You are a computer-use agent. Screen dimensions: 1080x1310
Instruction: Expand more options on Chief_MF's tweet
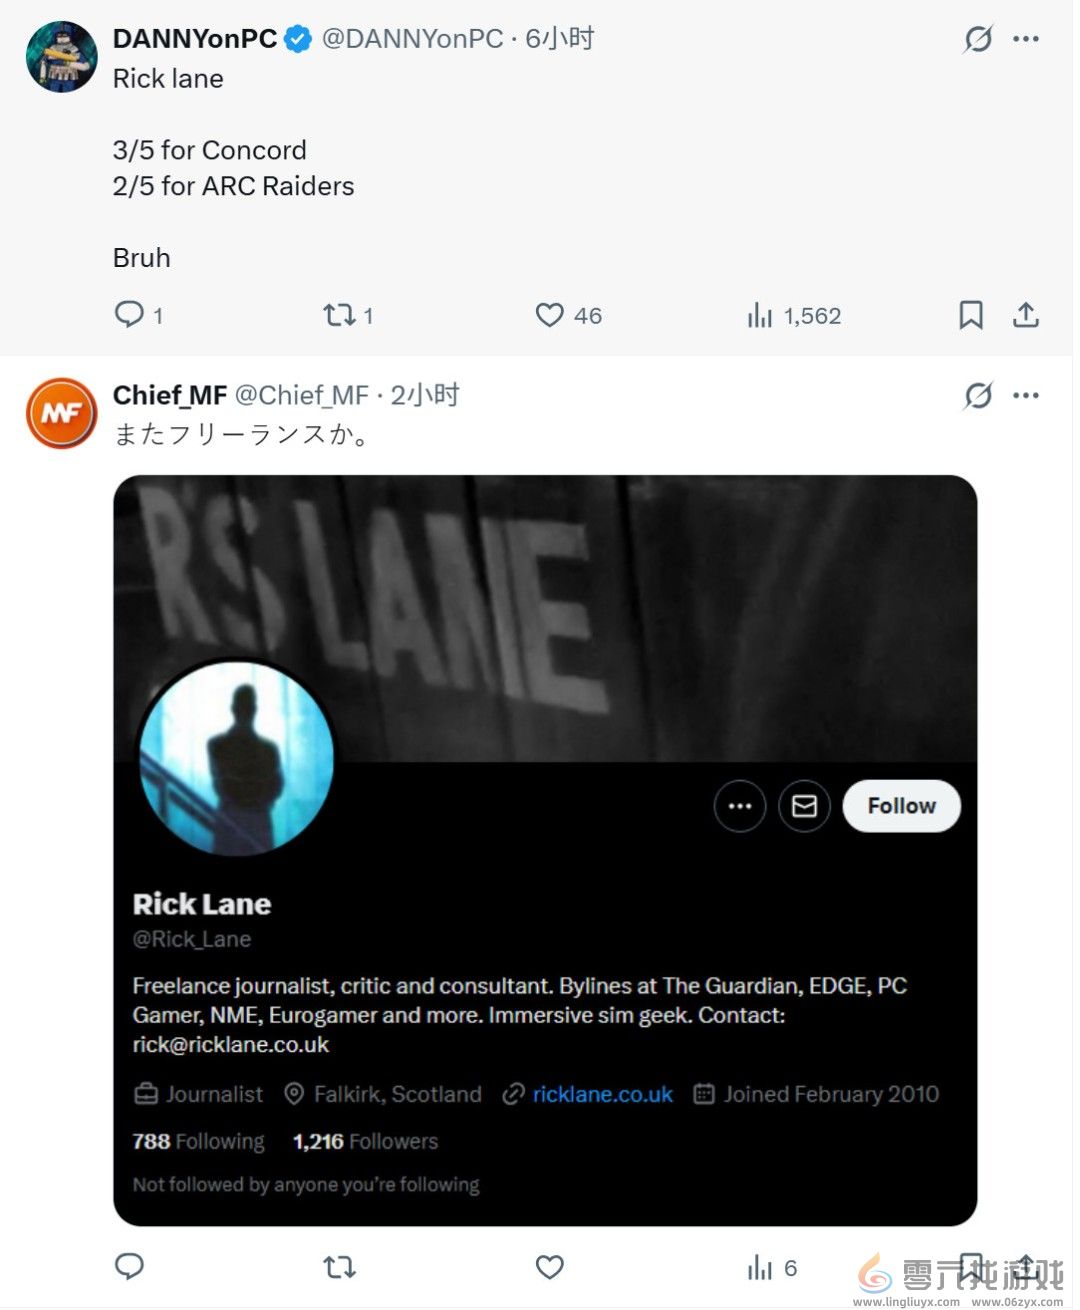(1026, 396)
